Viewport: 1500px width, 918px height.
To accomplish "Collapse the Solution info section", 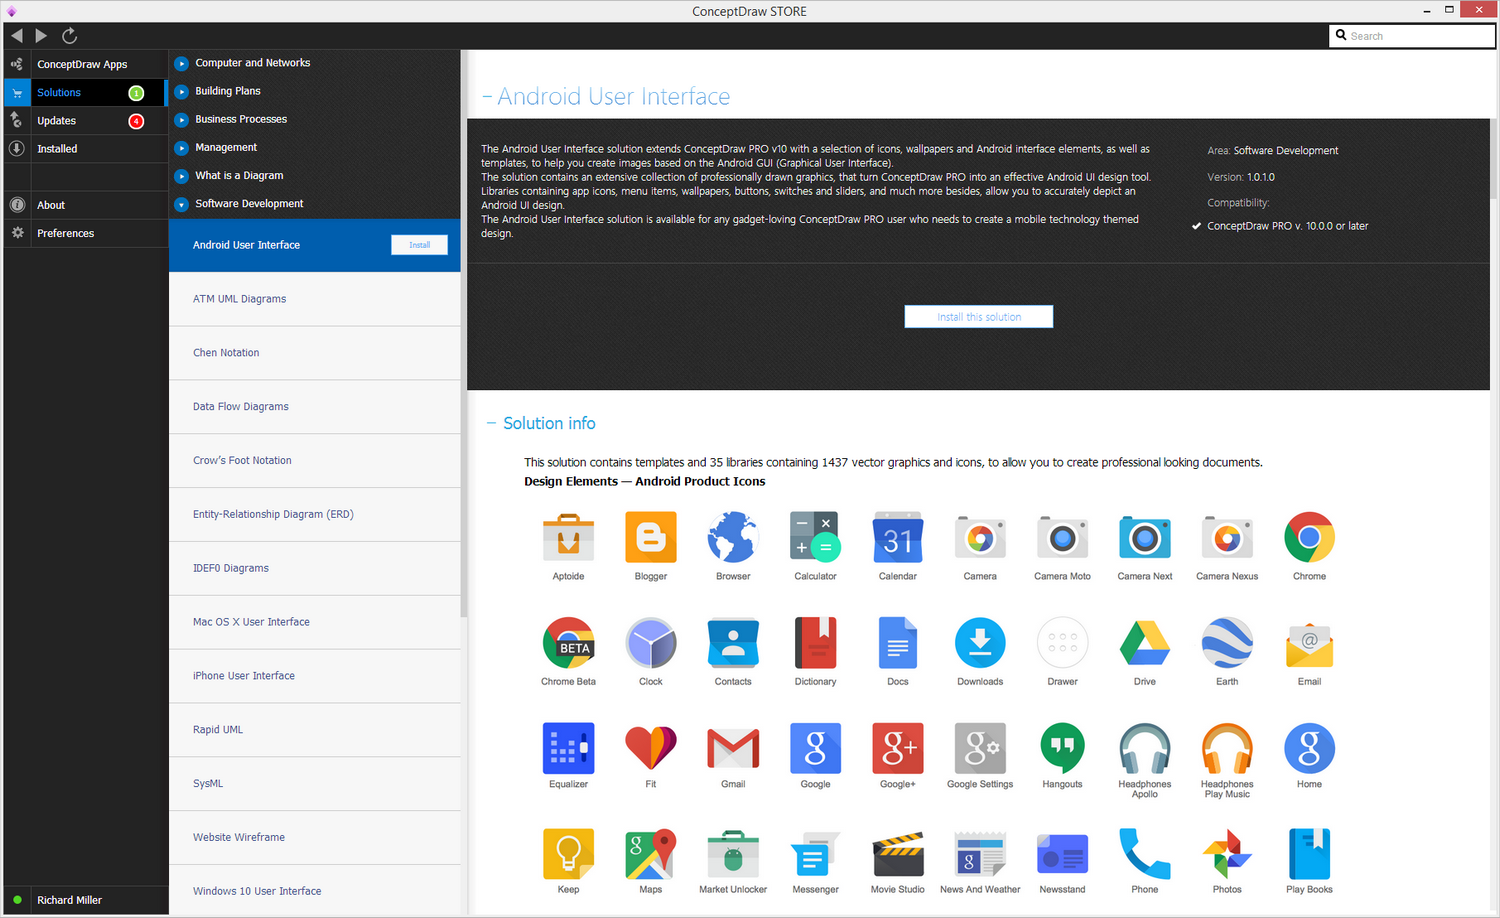I will (491, 423).
